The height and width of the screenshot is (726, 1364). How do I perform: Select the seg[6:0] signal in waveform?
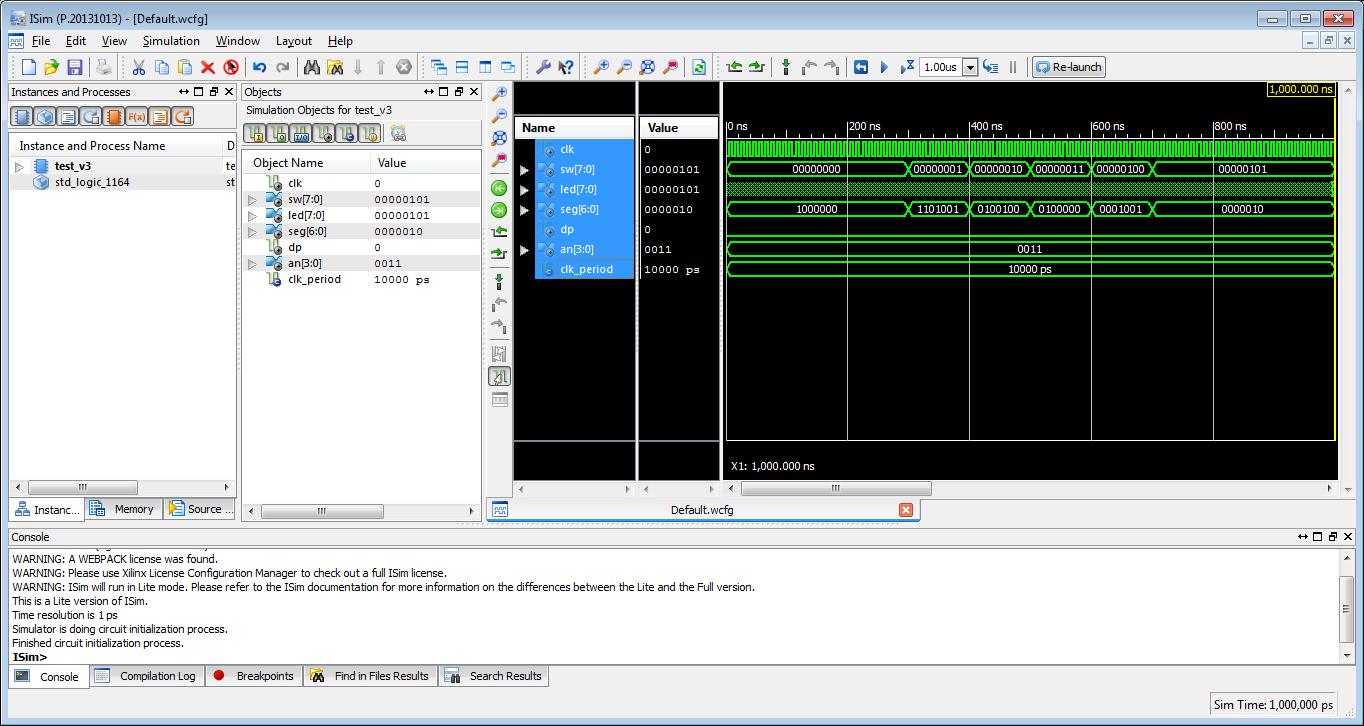tap(578, 209)
